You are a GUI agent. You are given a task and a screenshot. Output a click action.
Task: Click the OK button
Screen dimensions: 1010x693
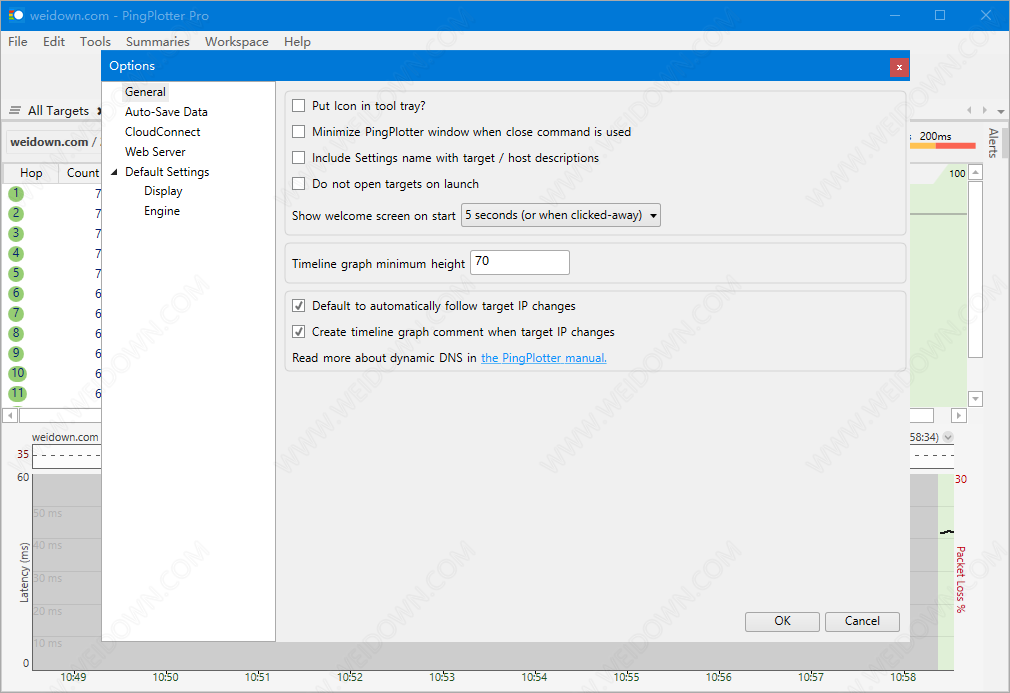[782, 622]
